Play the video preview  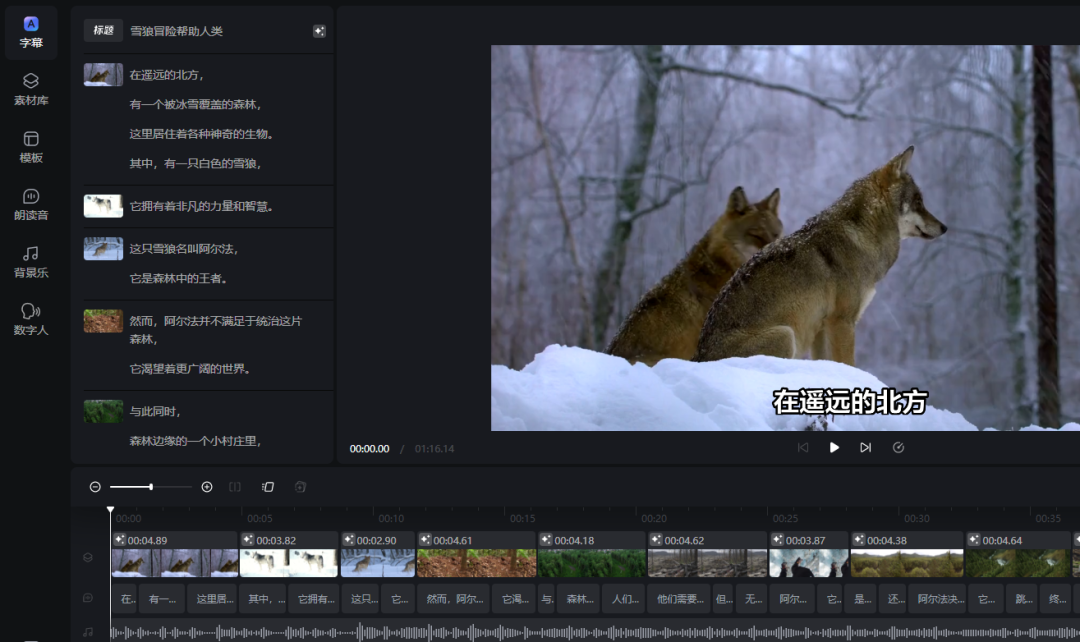834,448
